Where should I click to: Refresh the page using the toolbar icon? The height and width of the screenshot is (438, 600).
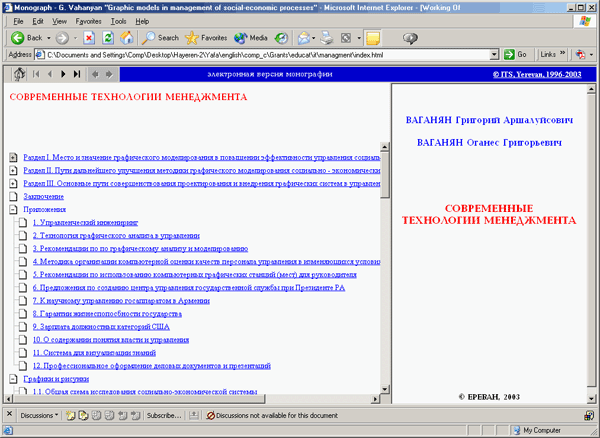pos(109,37)
